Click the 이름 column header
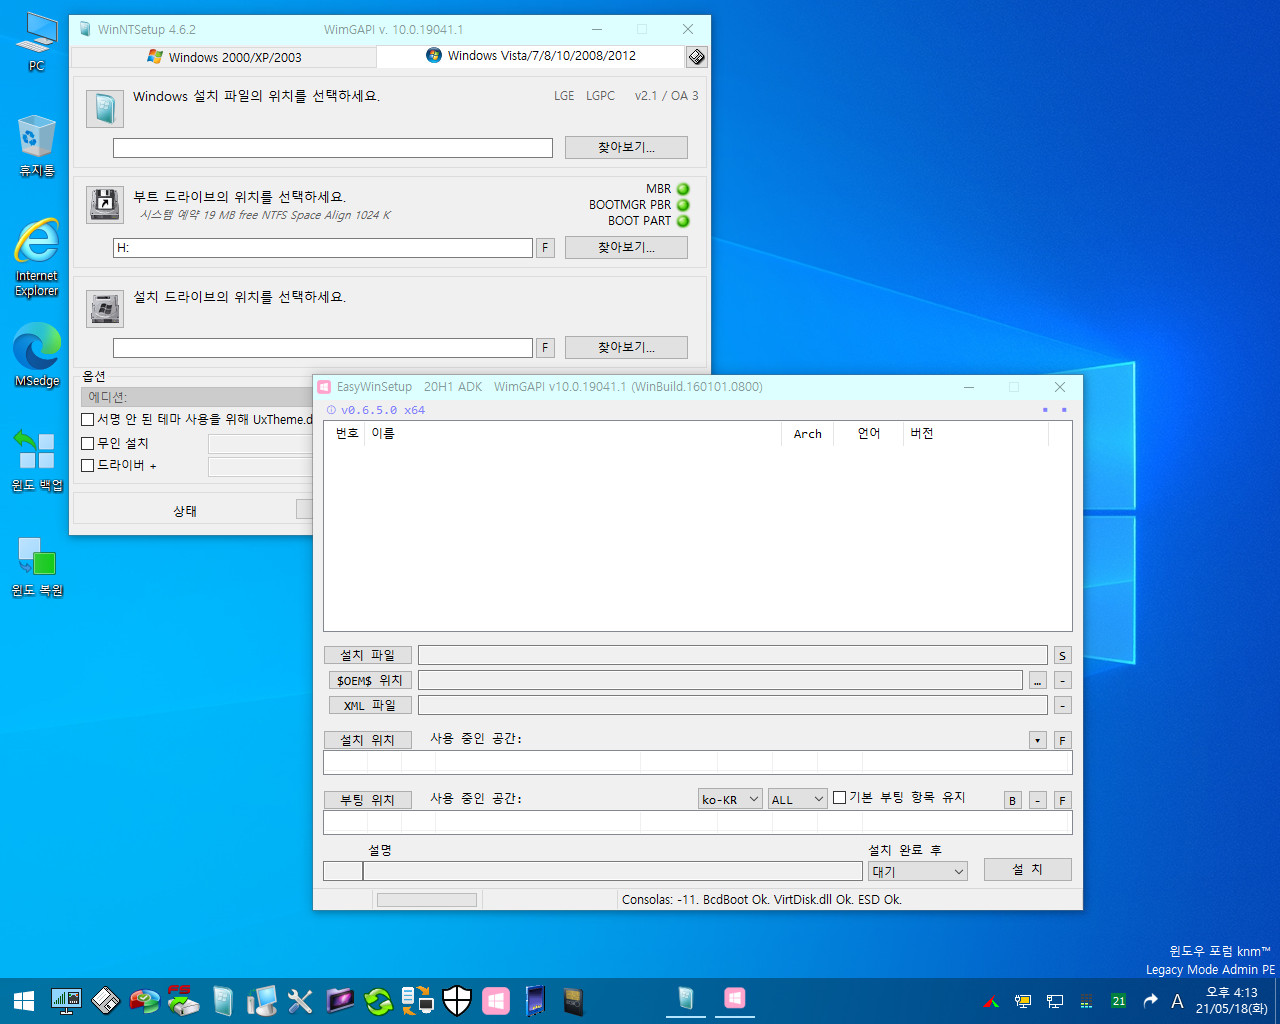This screenshot has width=1280, height=1024. pos(573,433)
